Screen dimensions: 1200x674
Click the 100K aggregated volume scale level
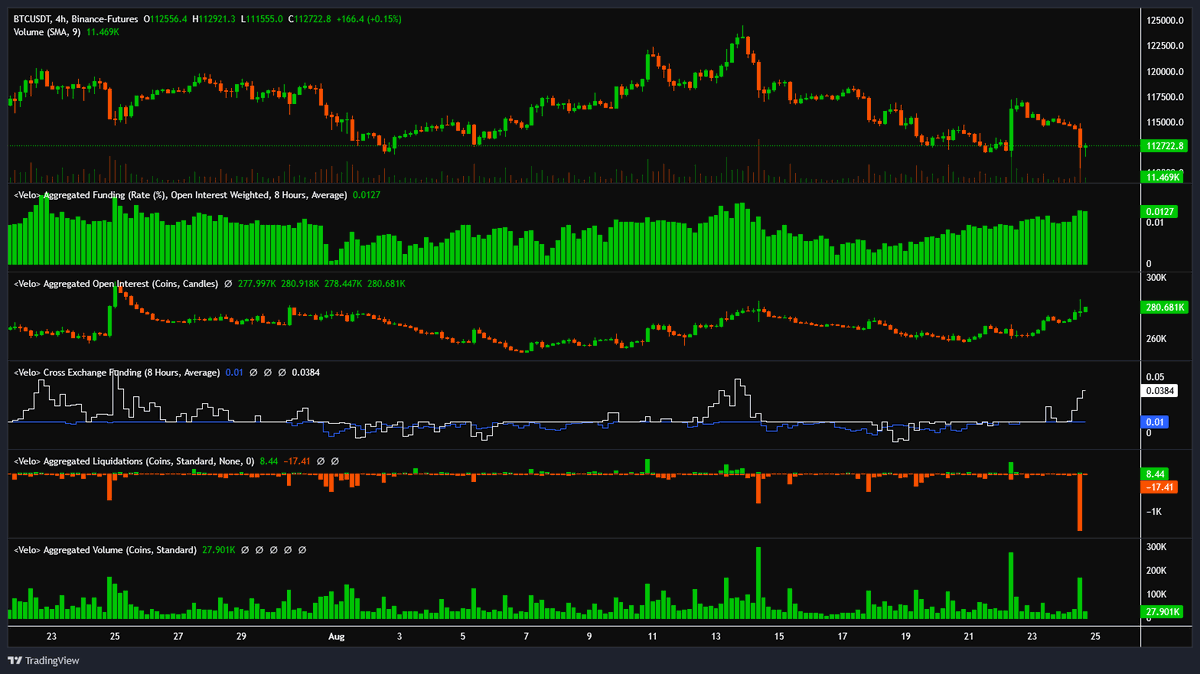click(x=1155, y=595)
